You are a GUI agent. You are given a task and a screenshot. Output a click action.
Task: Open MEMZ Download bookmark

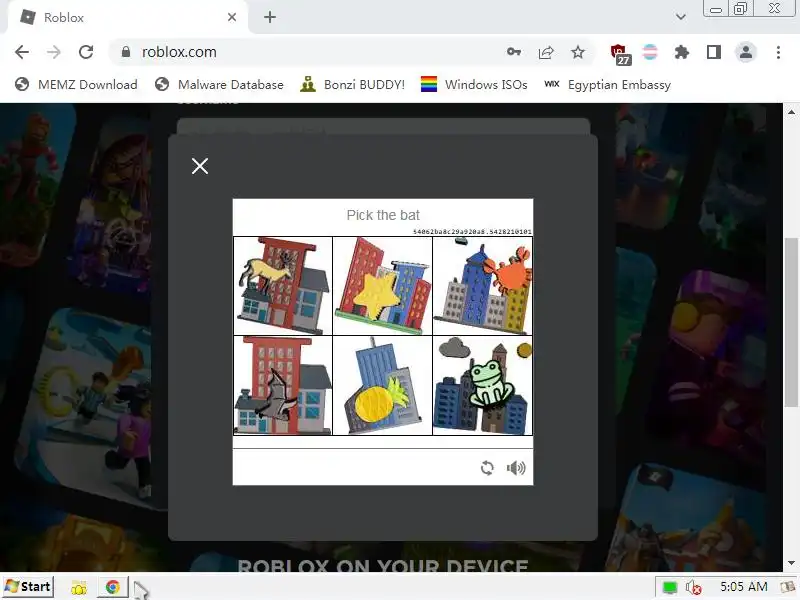[77, 84]
